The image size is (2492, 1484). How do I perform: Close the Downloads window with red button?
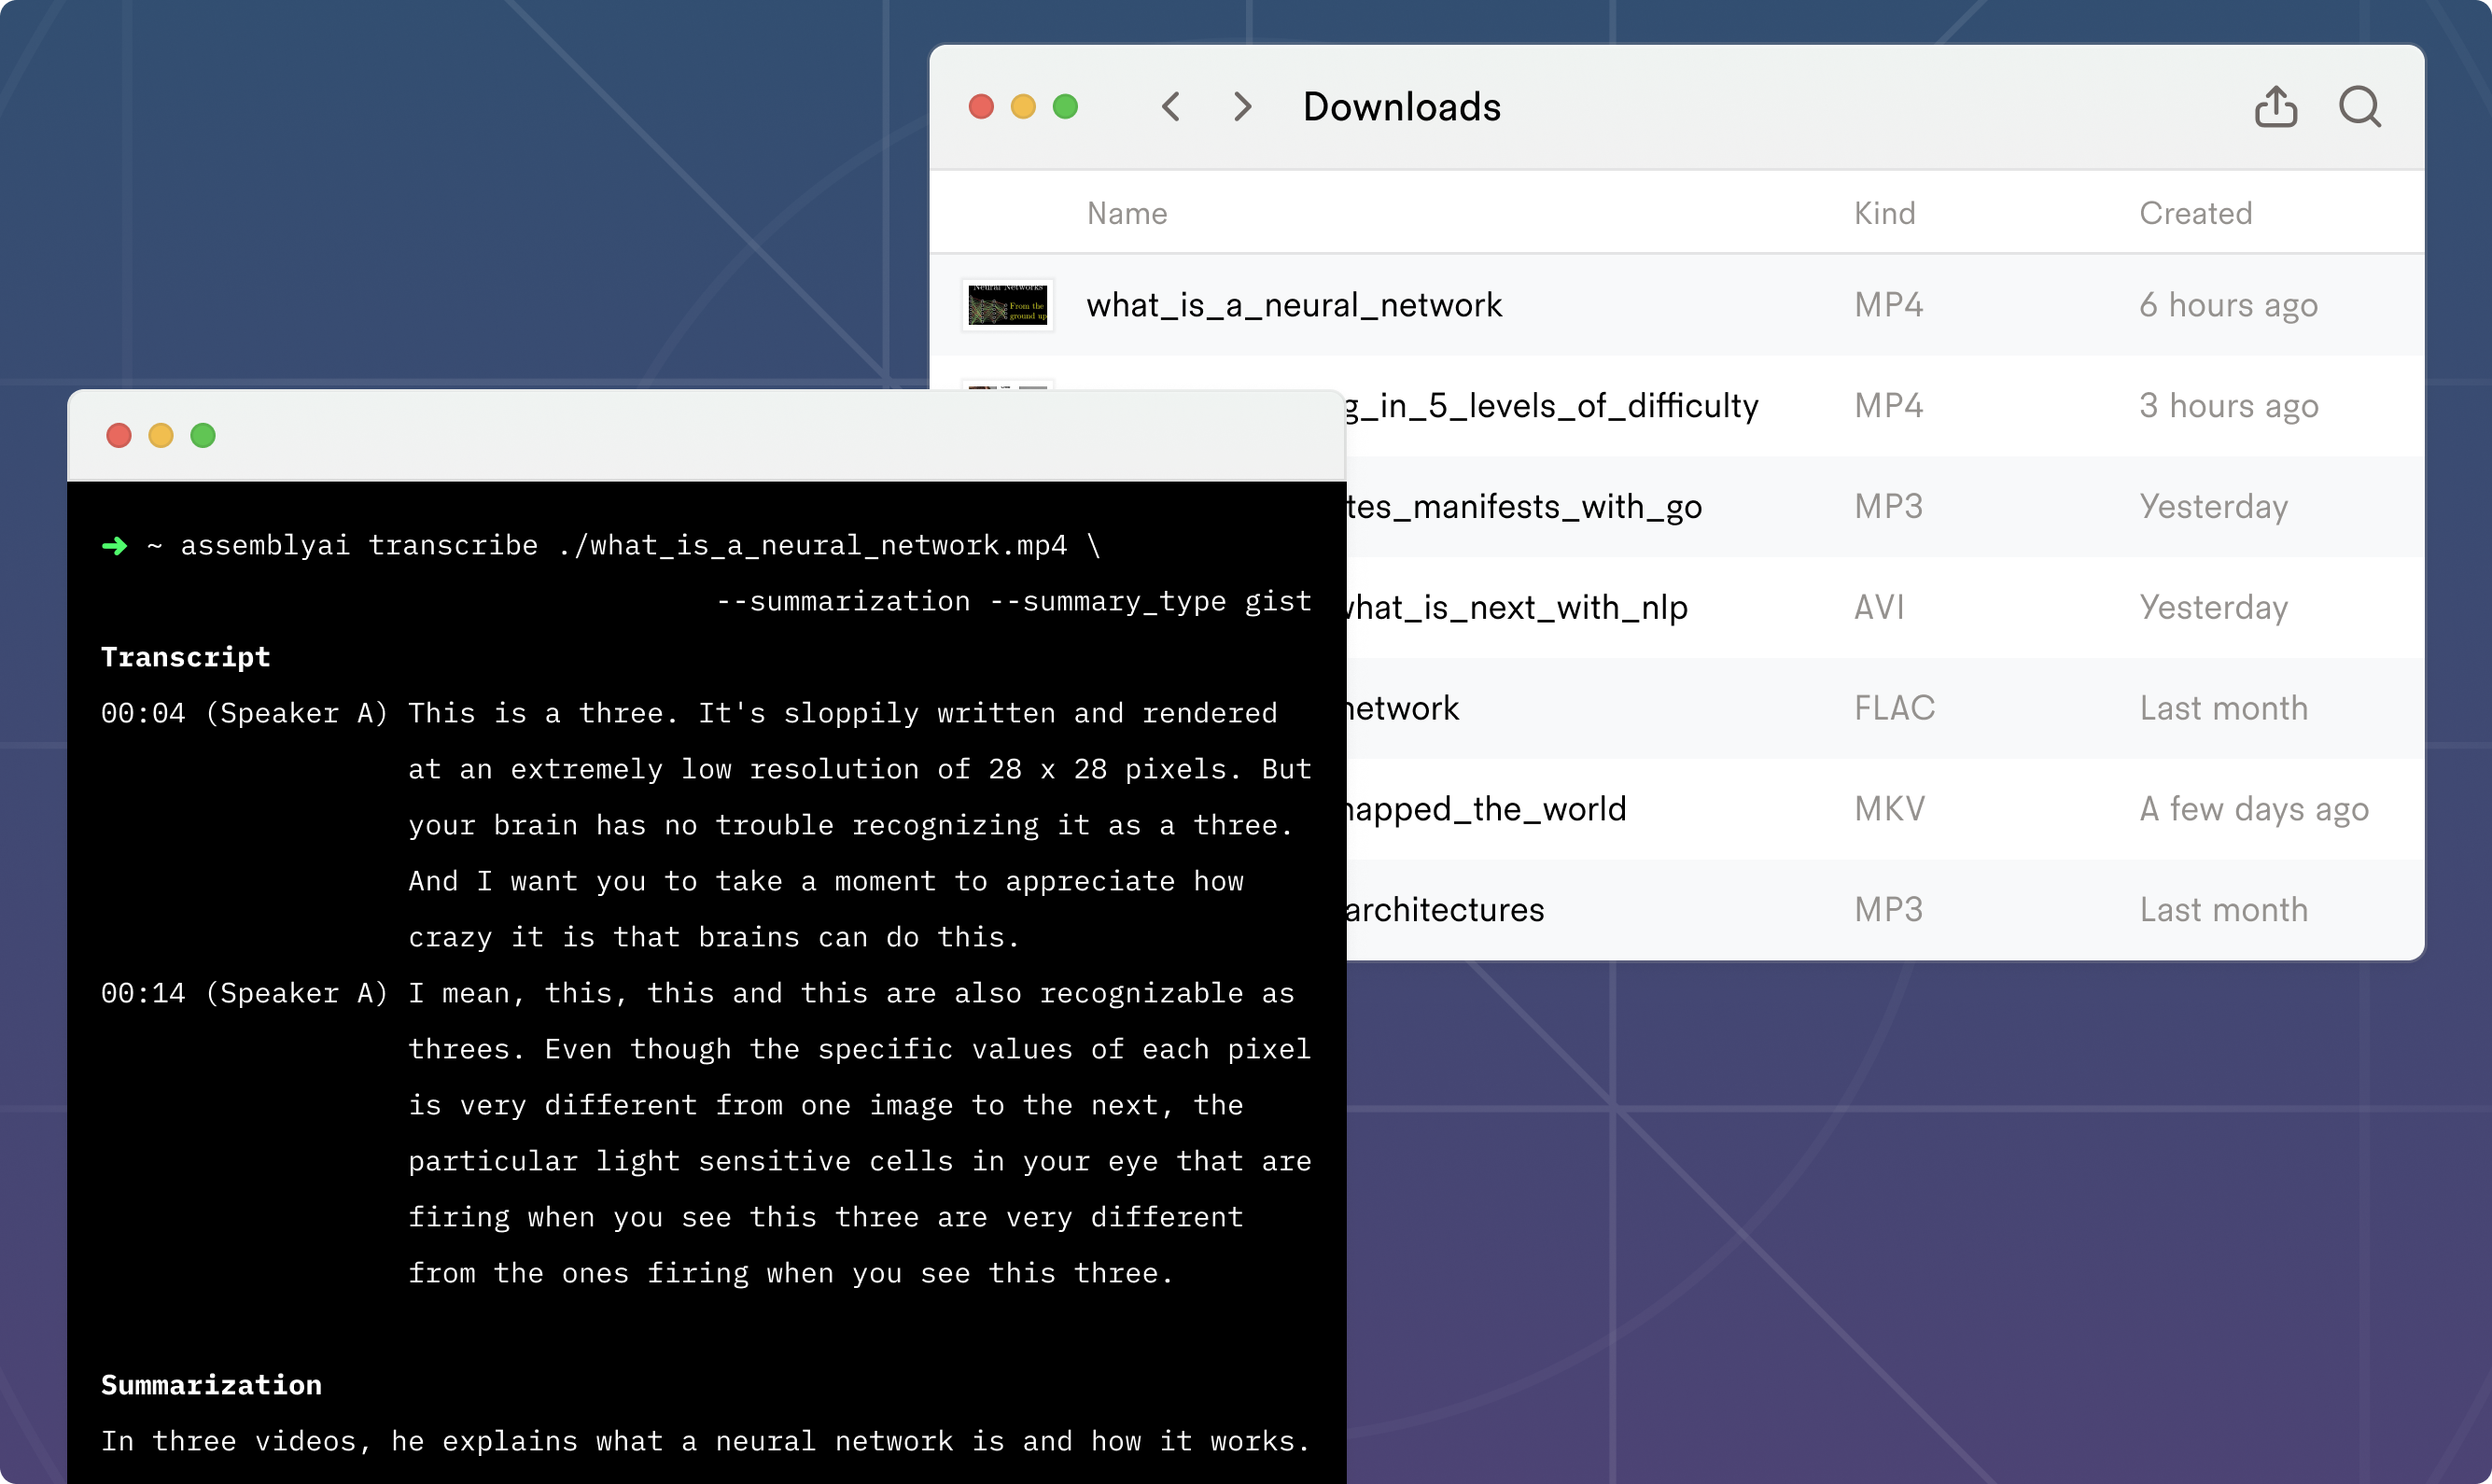click(x=981, y=107)
